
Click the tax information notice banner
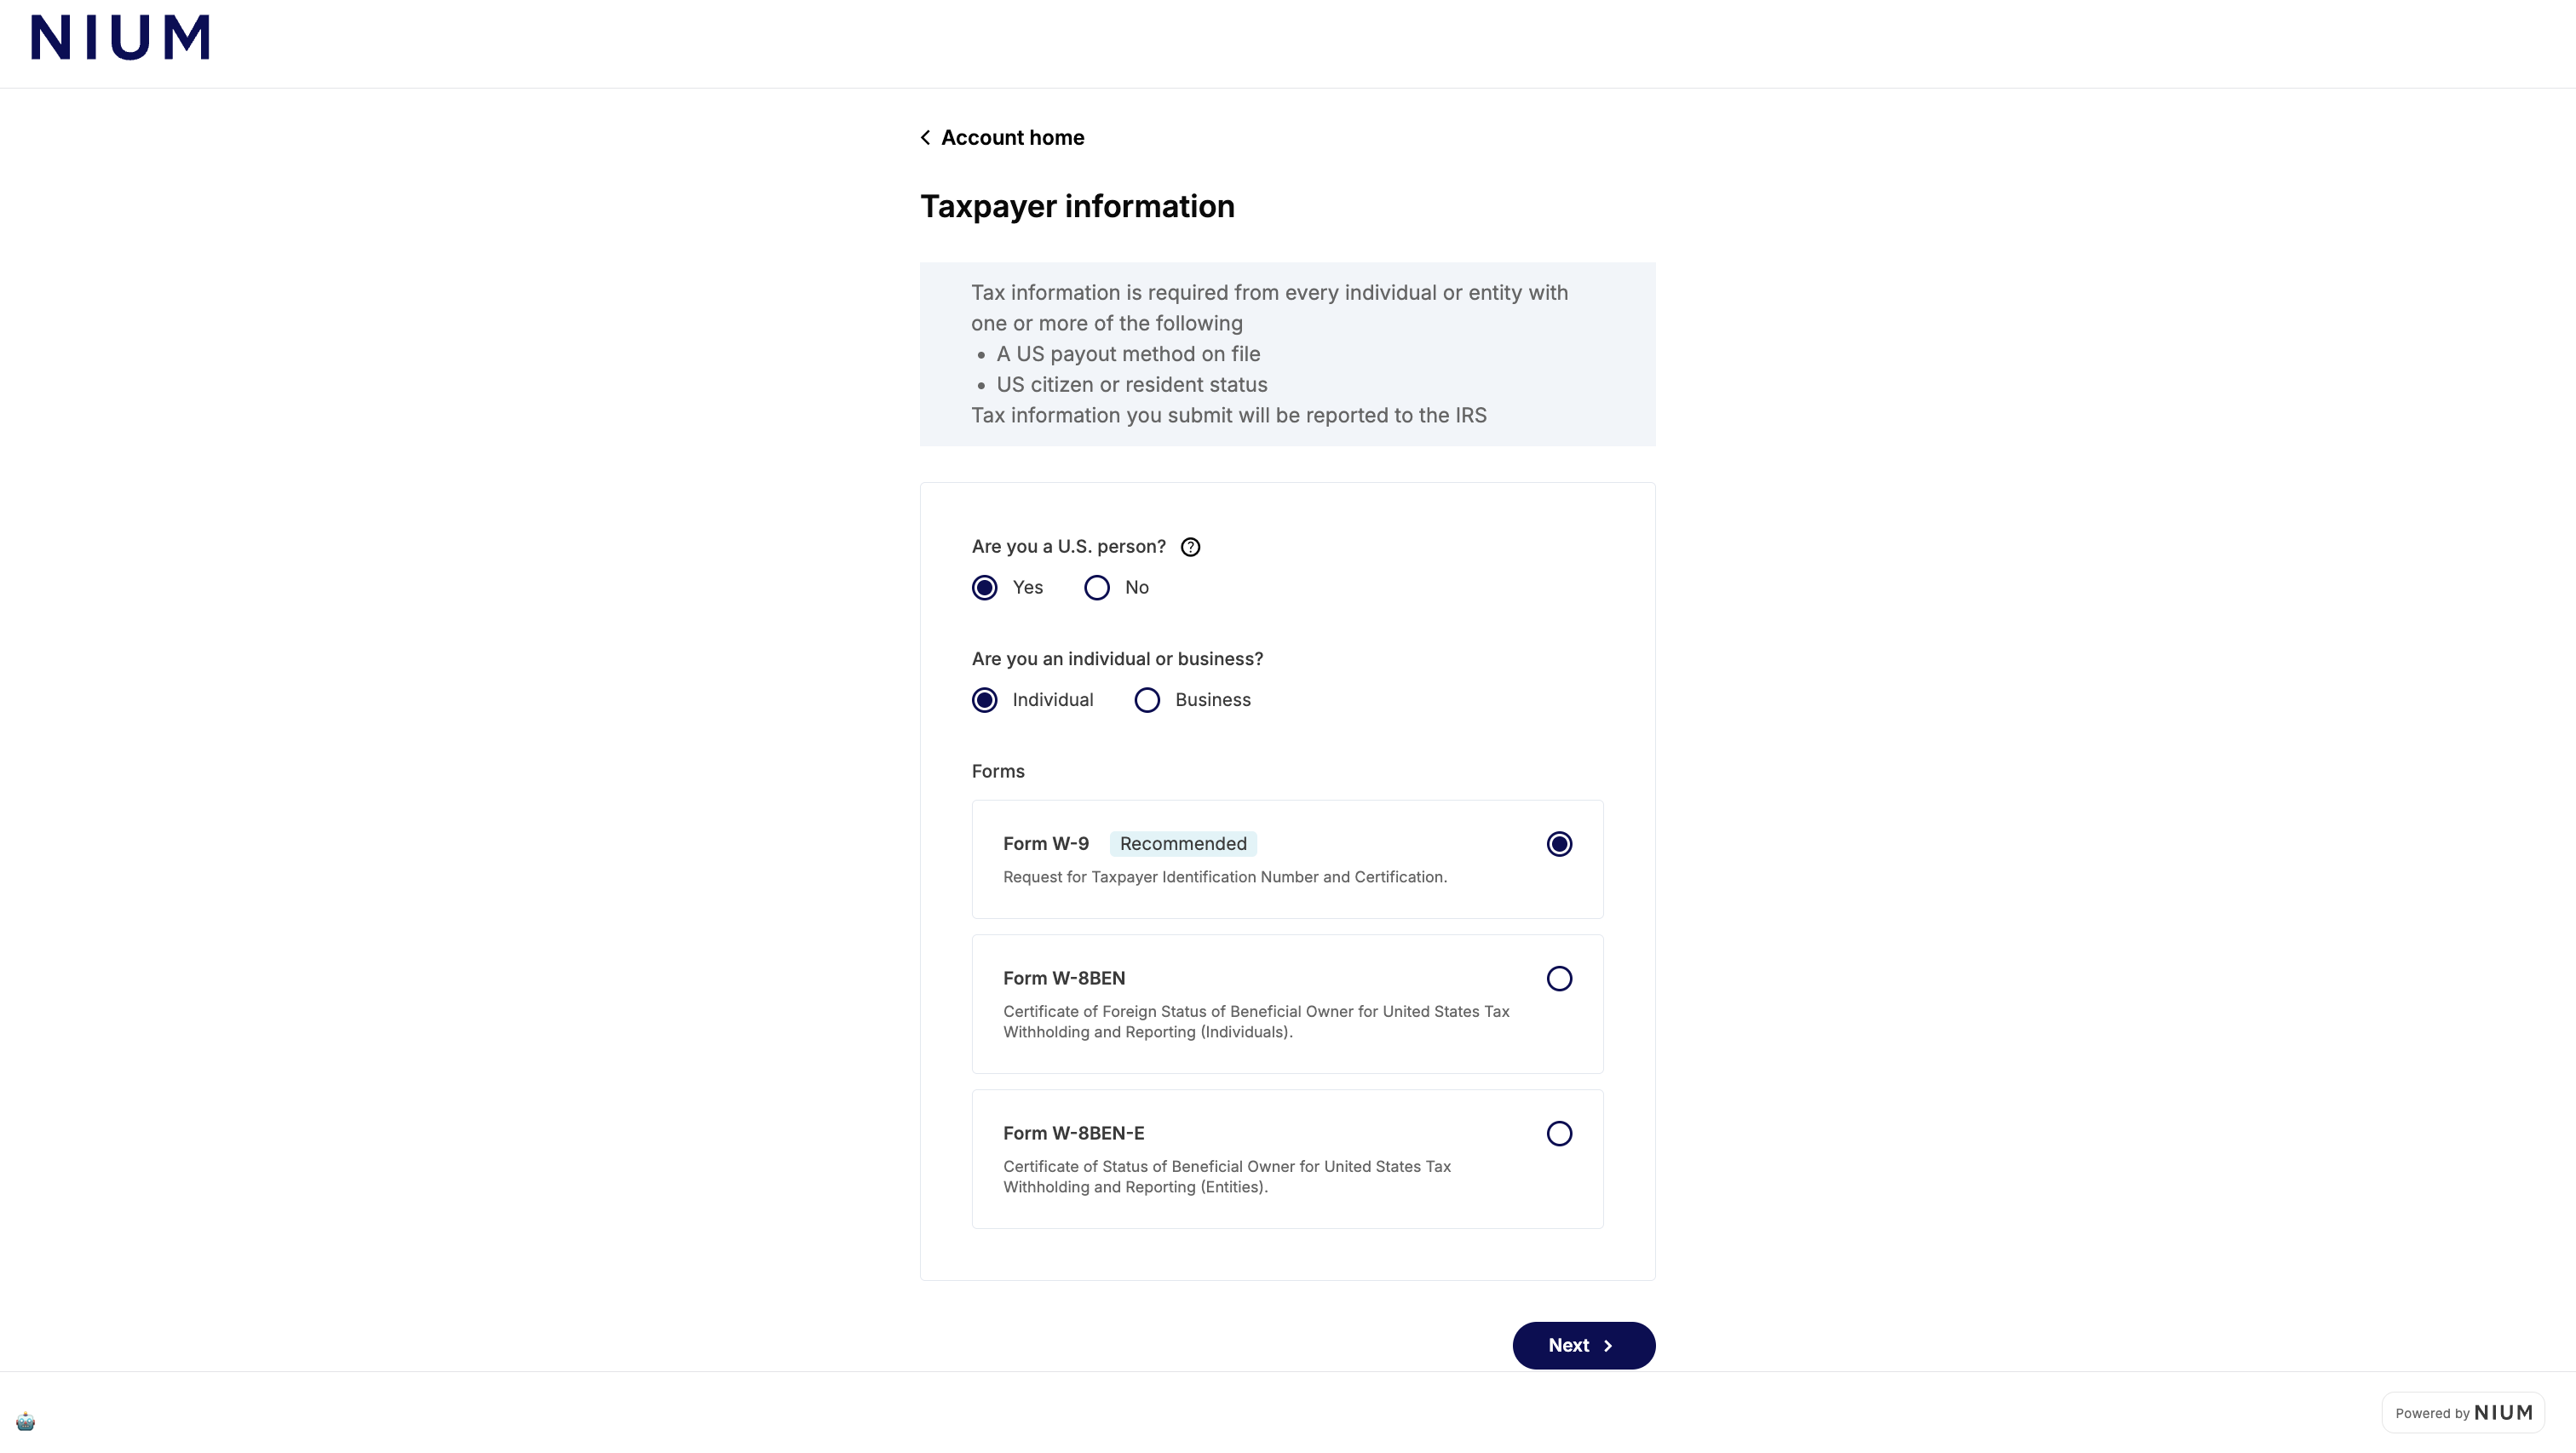(1287, 354)
